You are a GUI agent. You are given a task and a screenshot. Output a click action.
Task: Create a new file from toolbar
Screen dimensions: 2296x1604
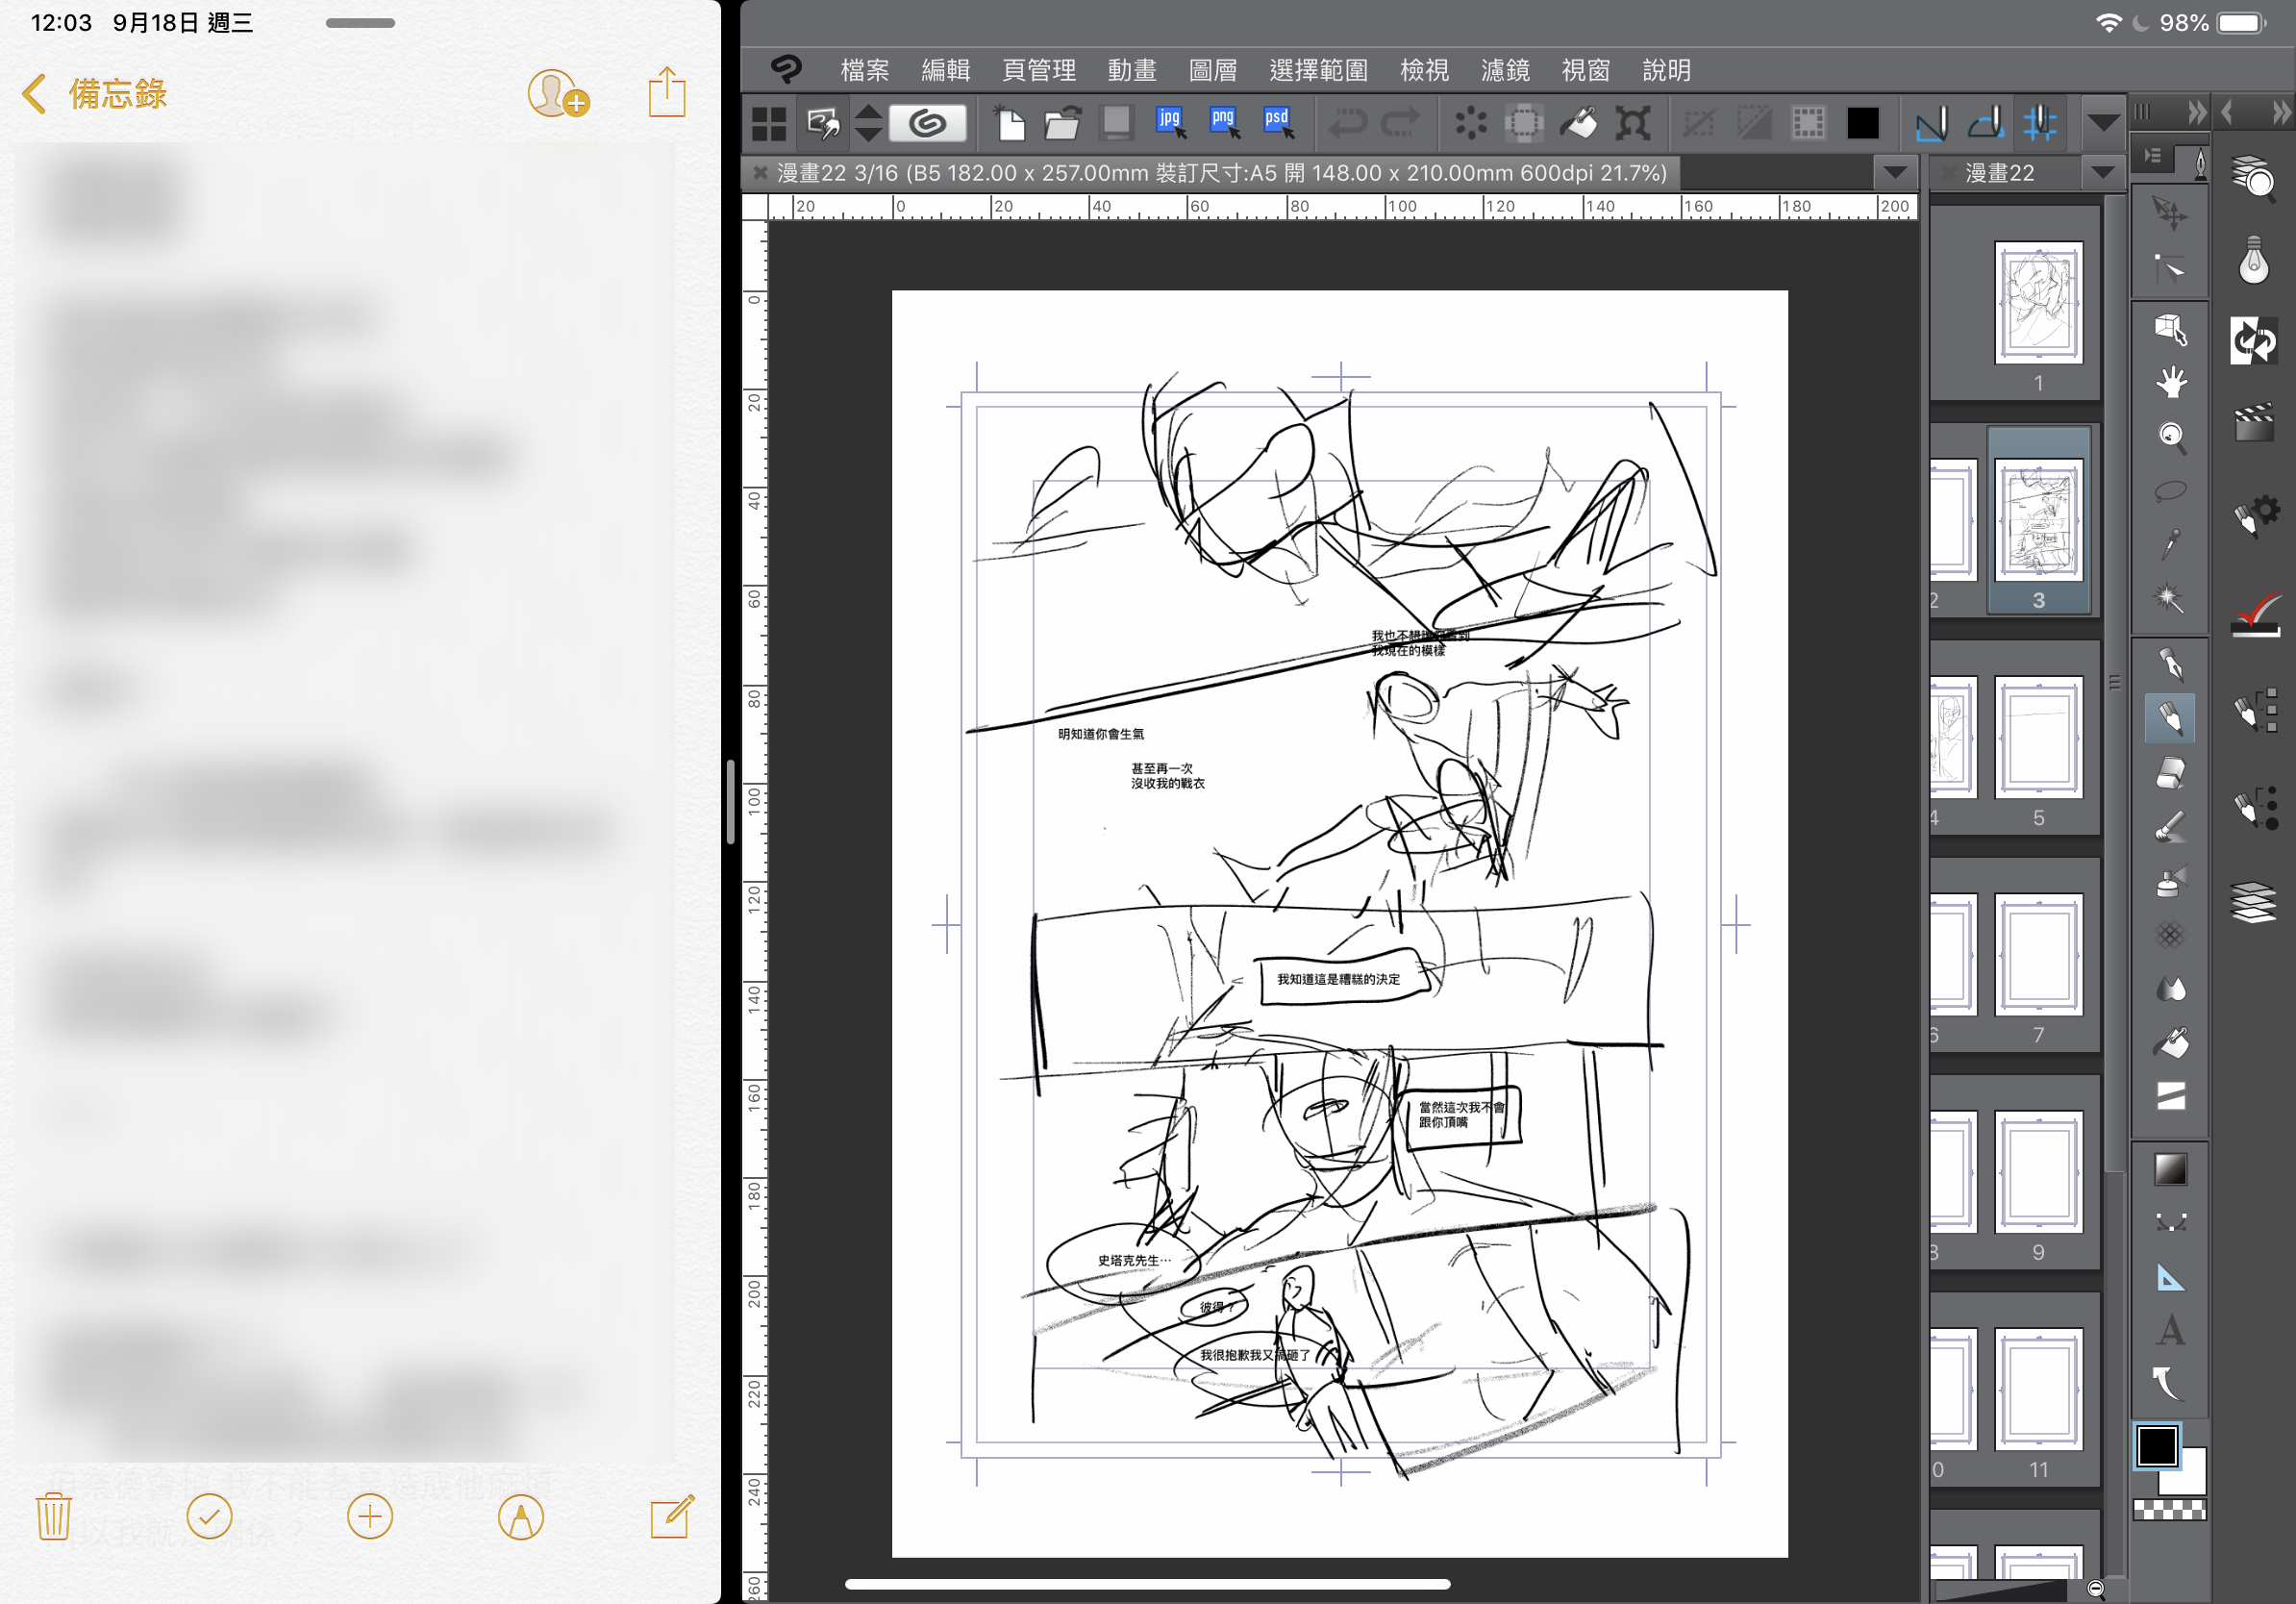coord(1010,123)
